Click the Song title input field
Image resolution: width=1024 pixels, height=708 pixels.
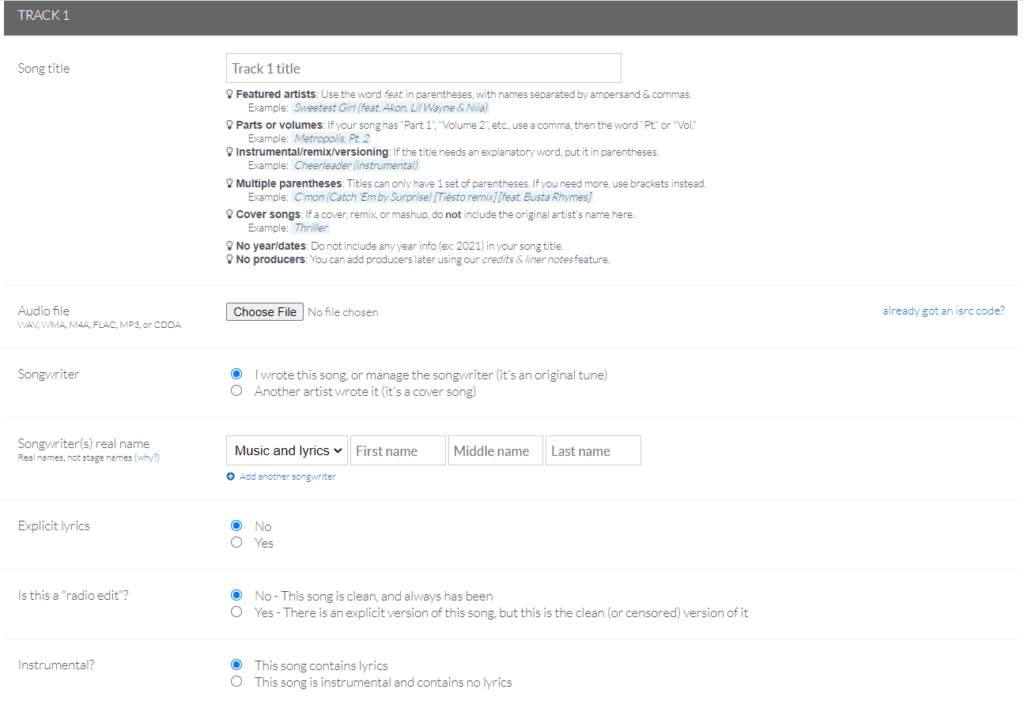pos(423,68)
